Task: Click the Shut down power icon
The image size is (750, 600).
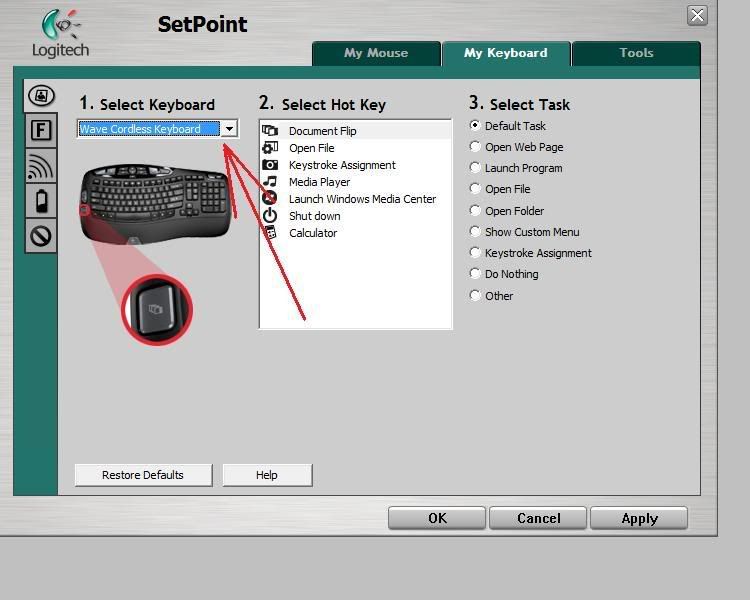Action: point(270,215)
